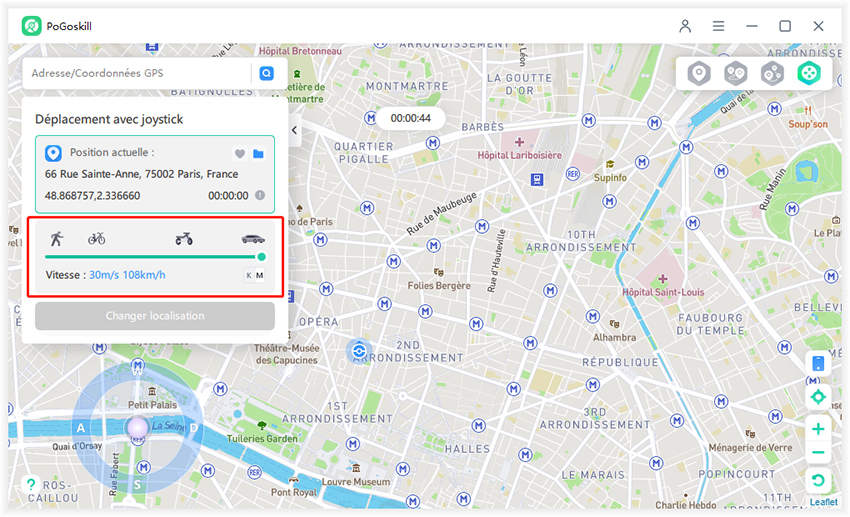The width and height of the screenshot is (850, 517).
Task: Click Hôpital Saint-Louis label
Action: pos(663,292)
